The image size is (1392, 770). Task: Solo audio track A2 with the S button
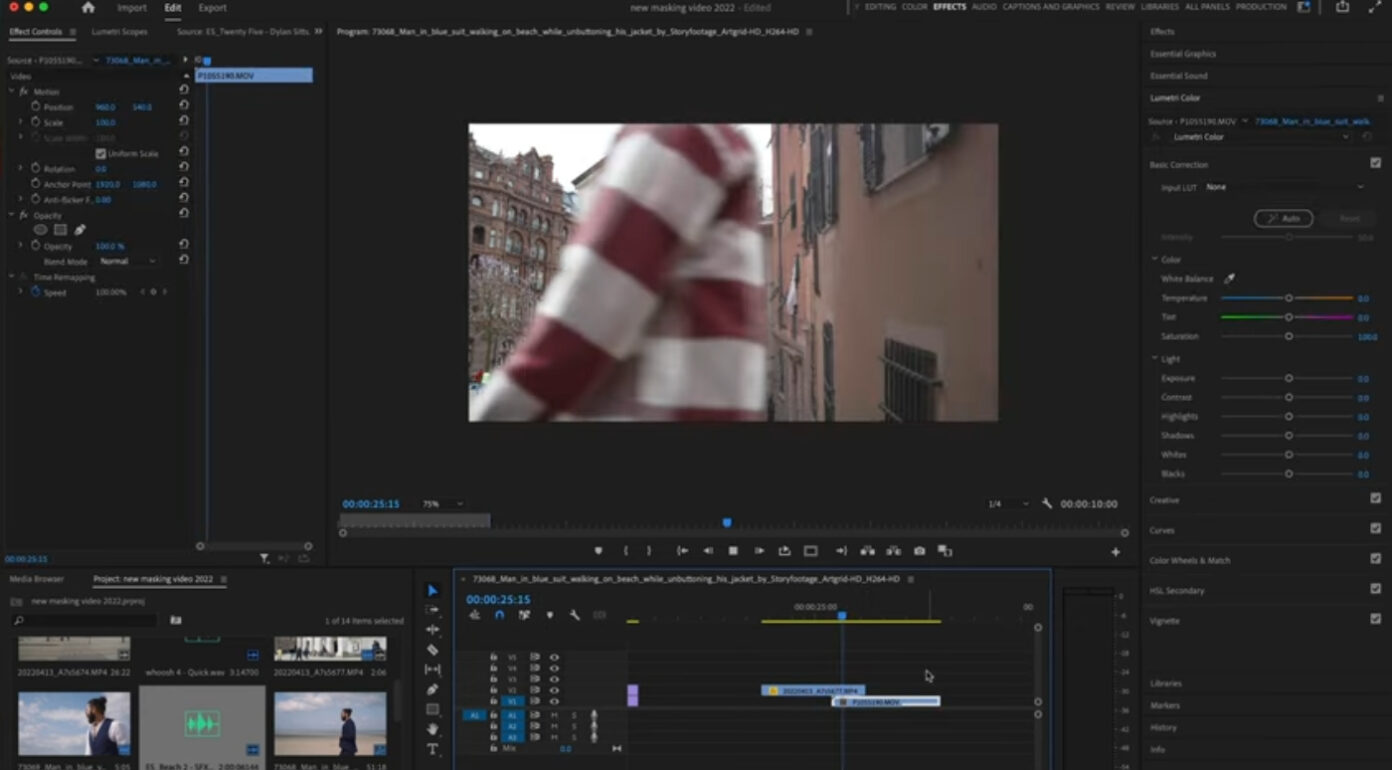click(x=576, y=726)
